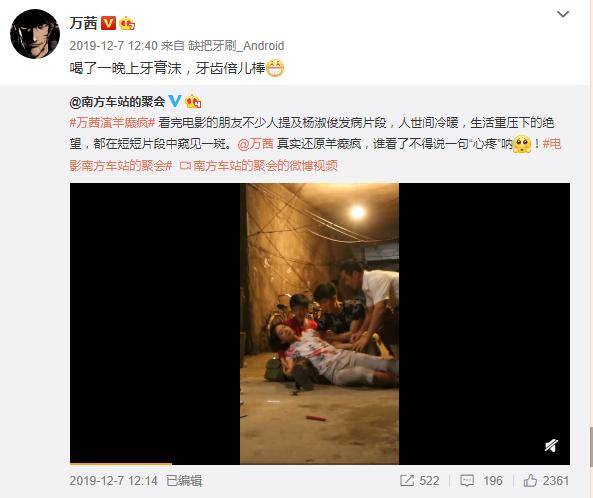Screen dimensions: 593x498
Task: Click the 2019-12-7 12:40 timestamp
Action: pyautogui.click(x=113, y=46)
